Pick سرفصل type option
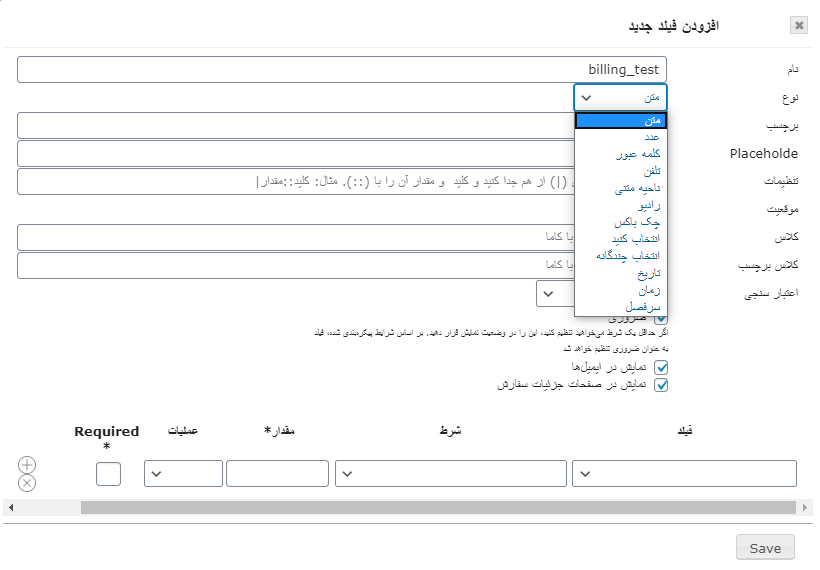 (x=620, y=306)
